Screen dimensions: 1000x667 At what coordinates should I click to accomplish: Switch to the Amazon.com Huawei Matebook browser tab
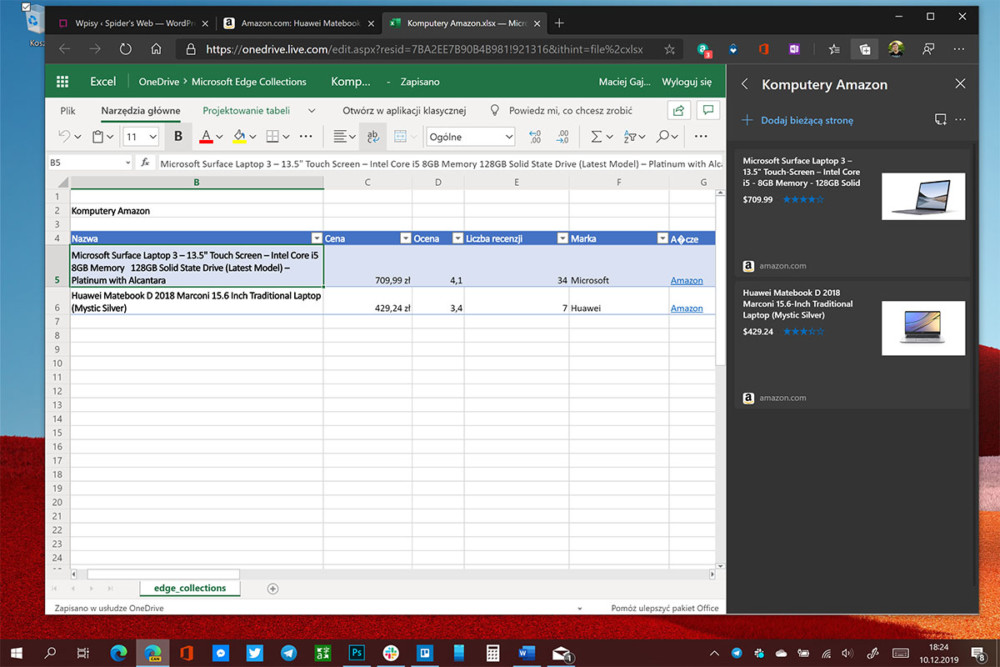(x=300, y=23)
